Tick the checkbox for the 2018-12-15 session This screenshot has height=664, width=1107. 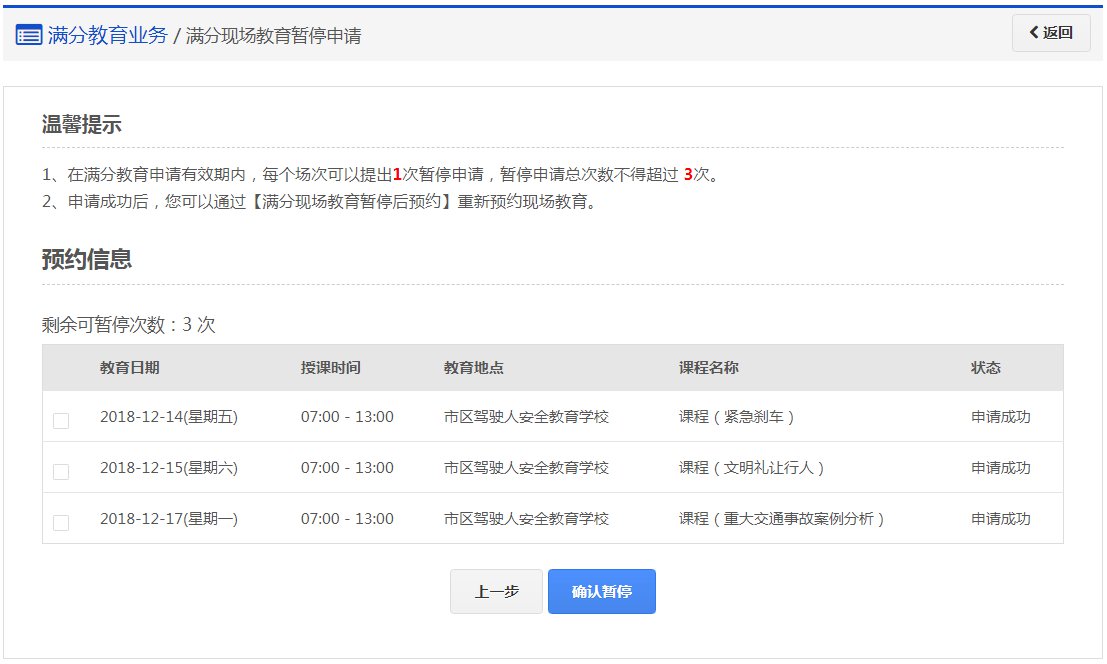61,472
